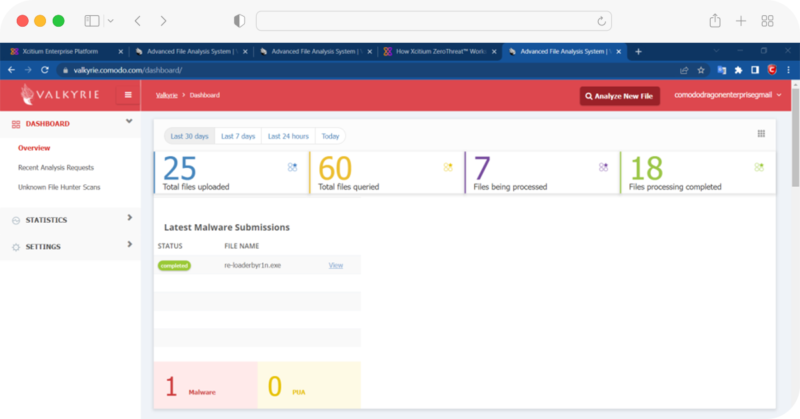
Task: Click the Files being processed card icon
Action: click(603, 167)
